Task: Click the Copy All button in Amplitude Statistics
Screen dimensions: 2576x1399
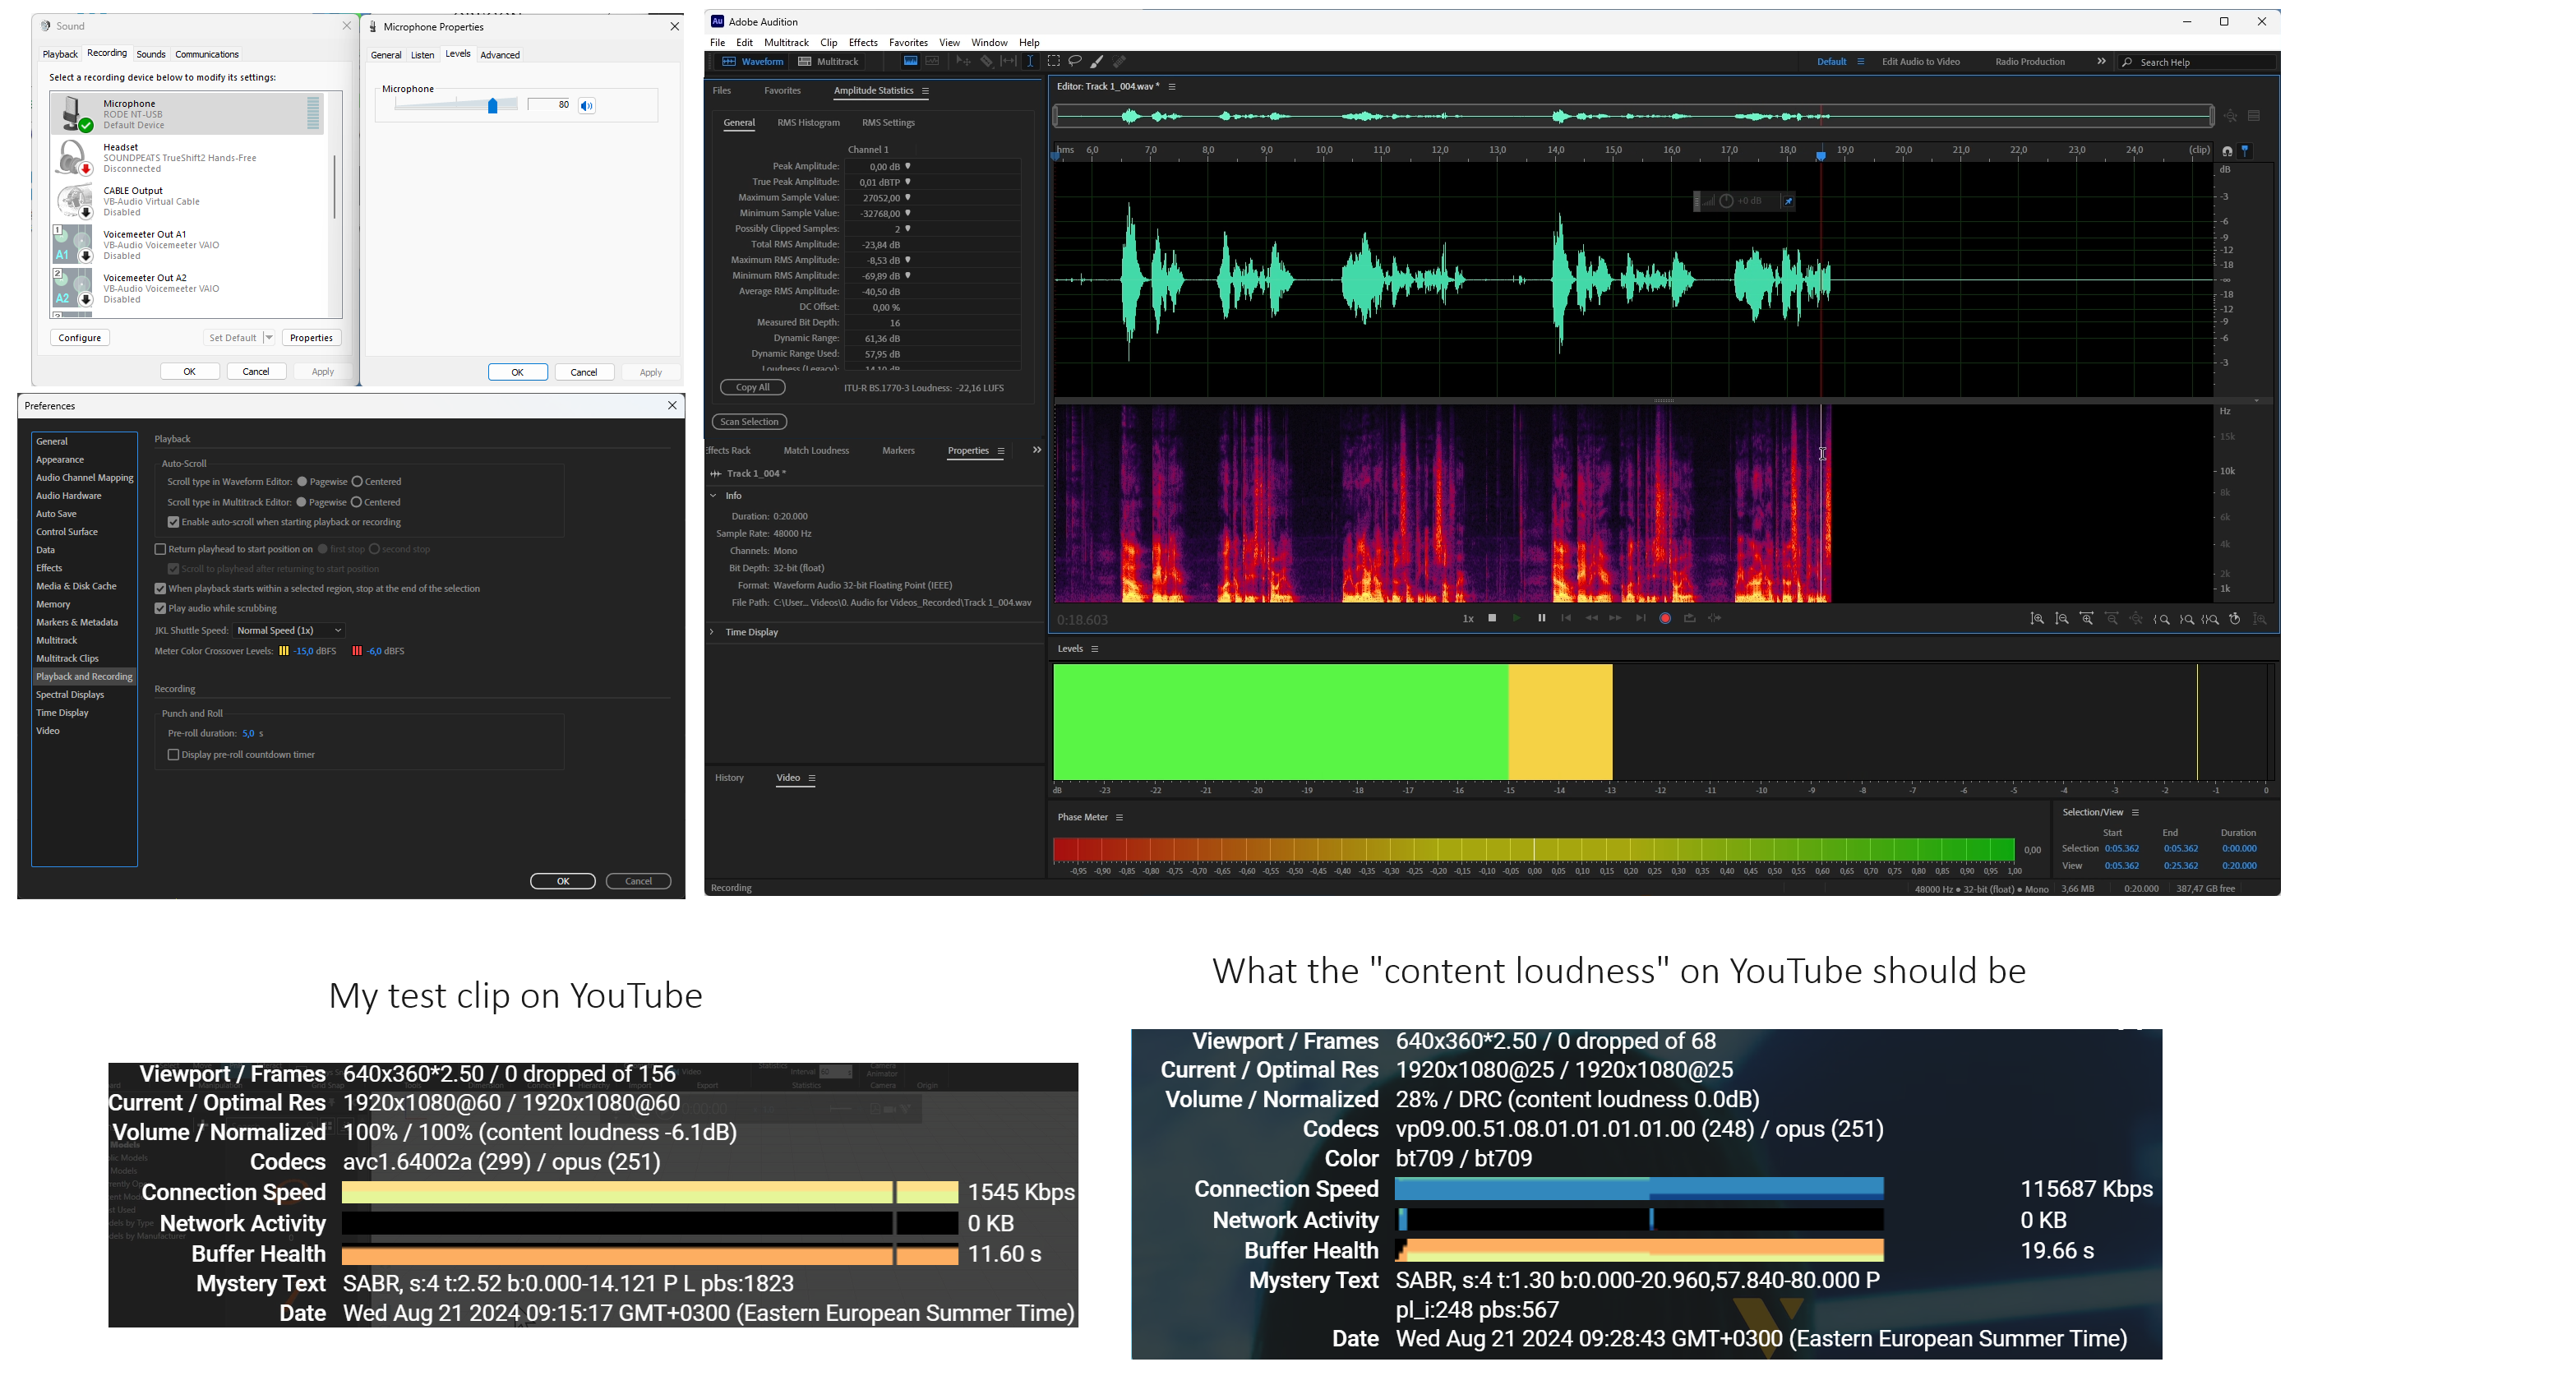Action: point(752,387)
